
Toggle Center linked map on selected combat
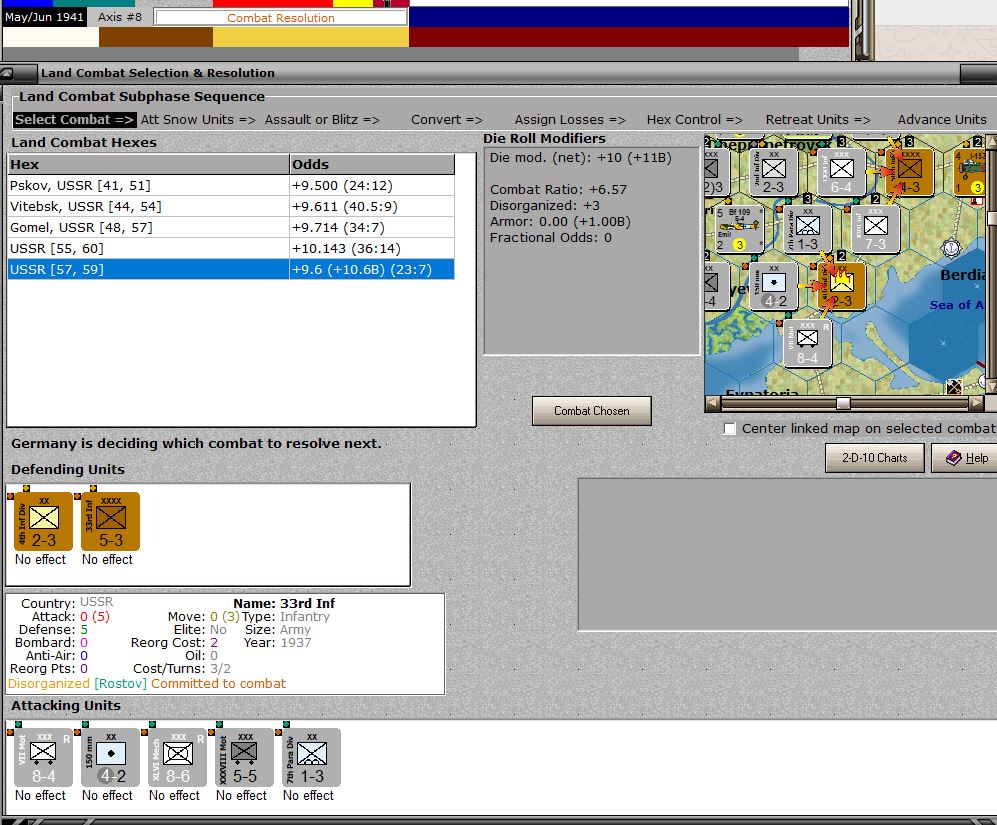(730, 429)
